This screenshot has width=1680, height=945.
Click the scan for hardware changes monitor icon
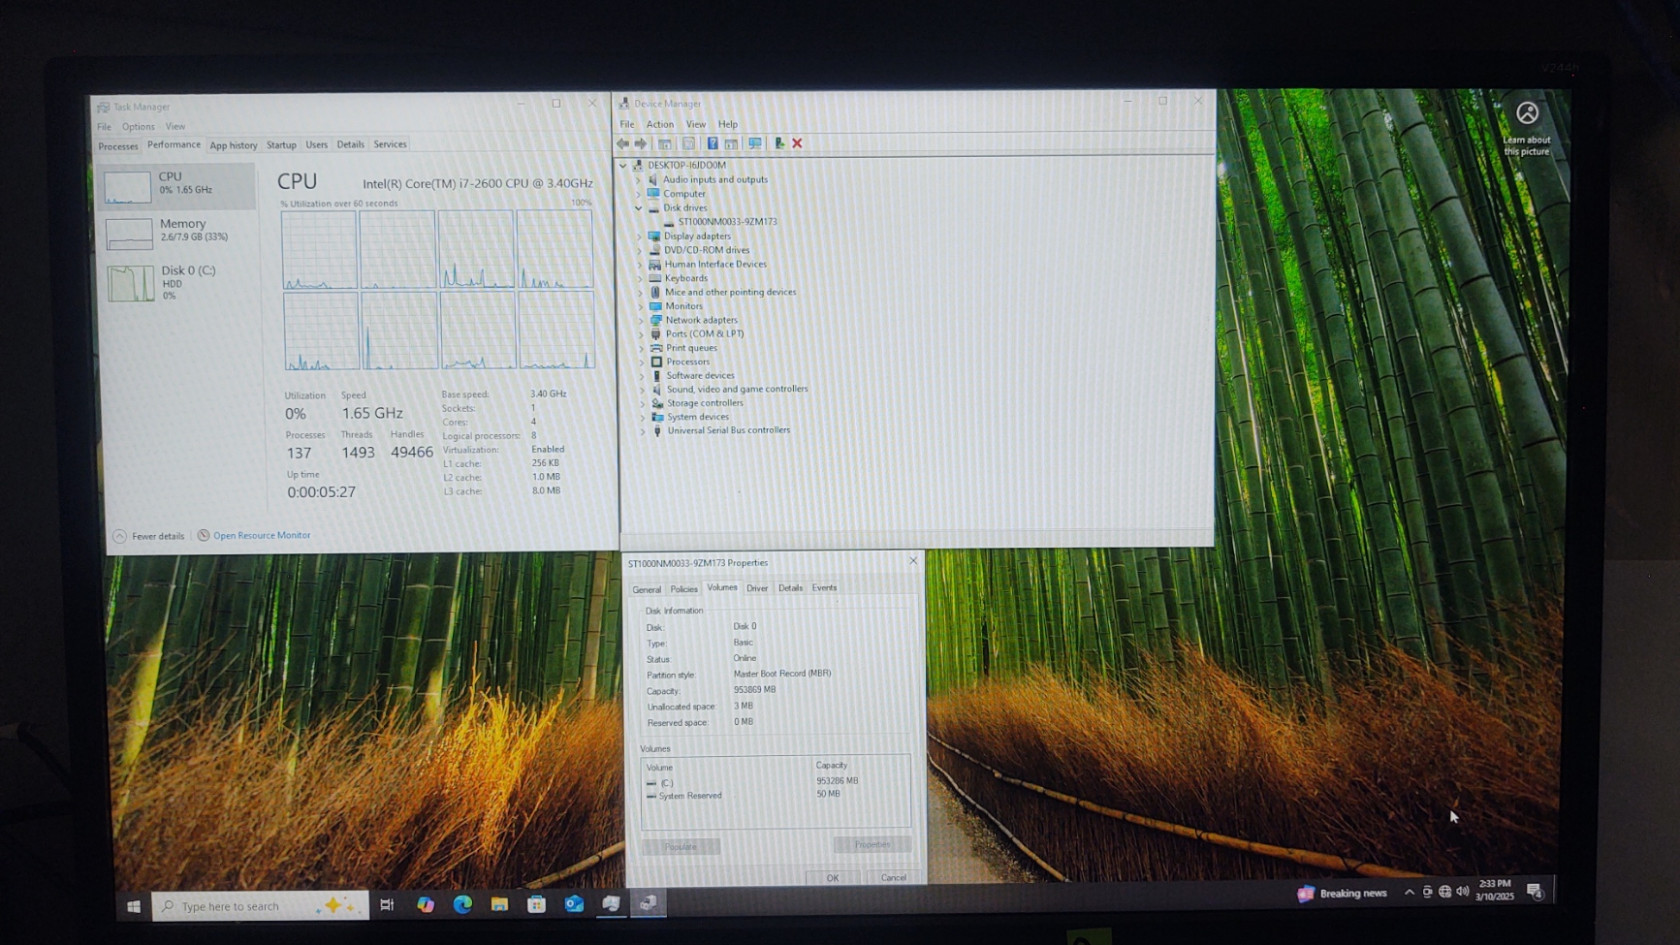pos(755,143)
